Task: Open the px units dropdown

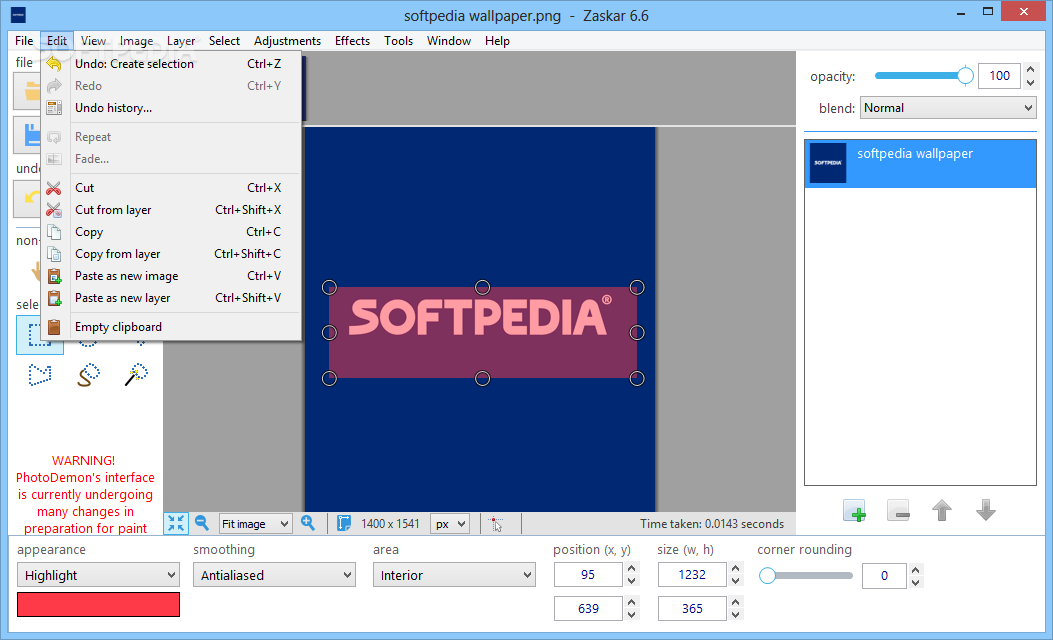Action: 449,524
